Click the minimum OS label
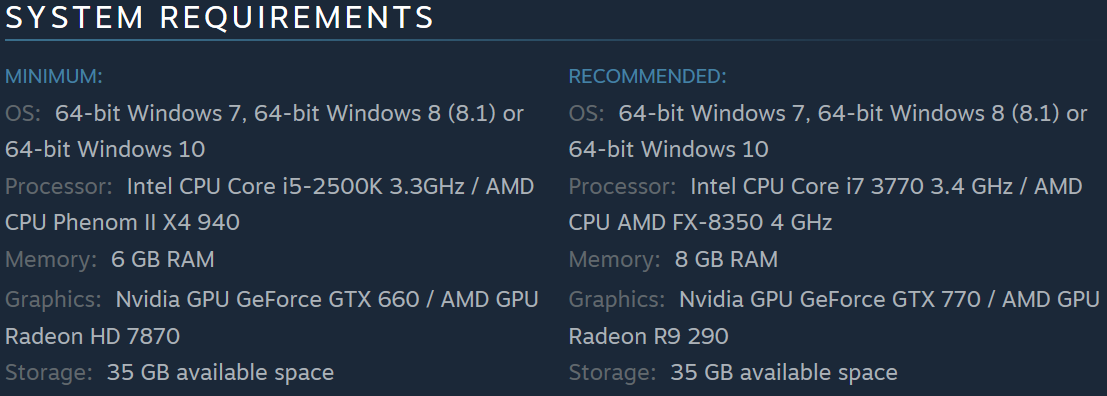Screen dimensions: 1107x396 [x=23, y=113]
